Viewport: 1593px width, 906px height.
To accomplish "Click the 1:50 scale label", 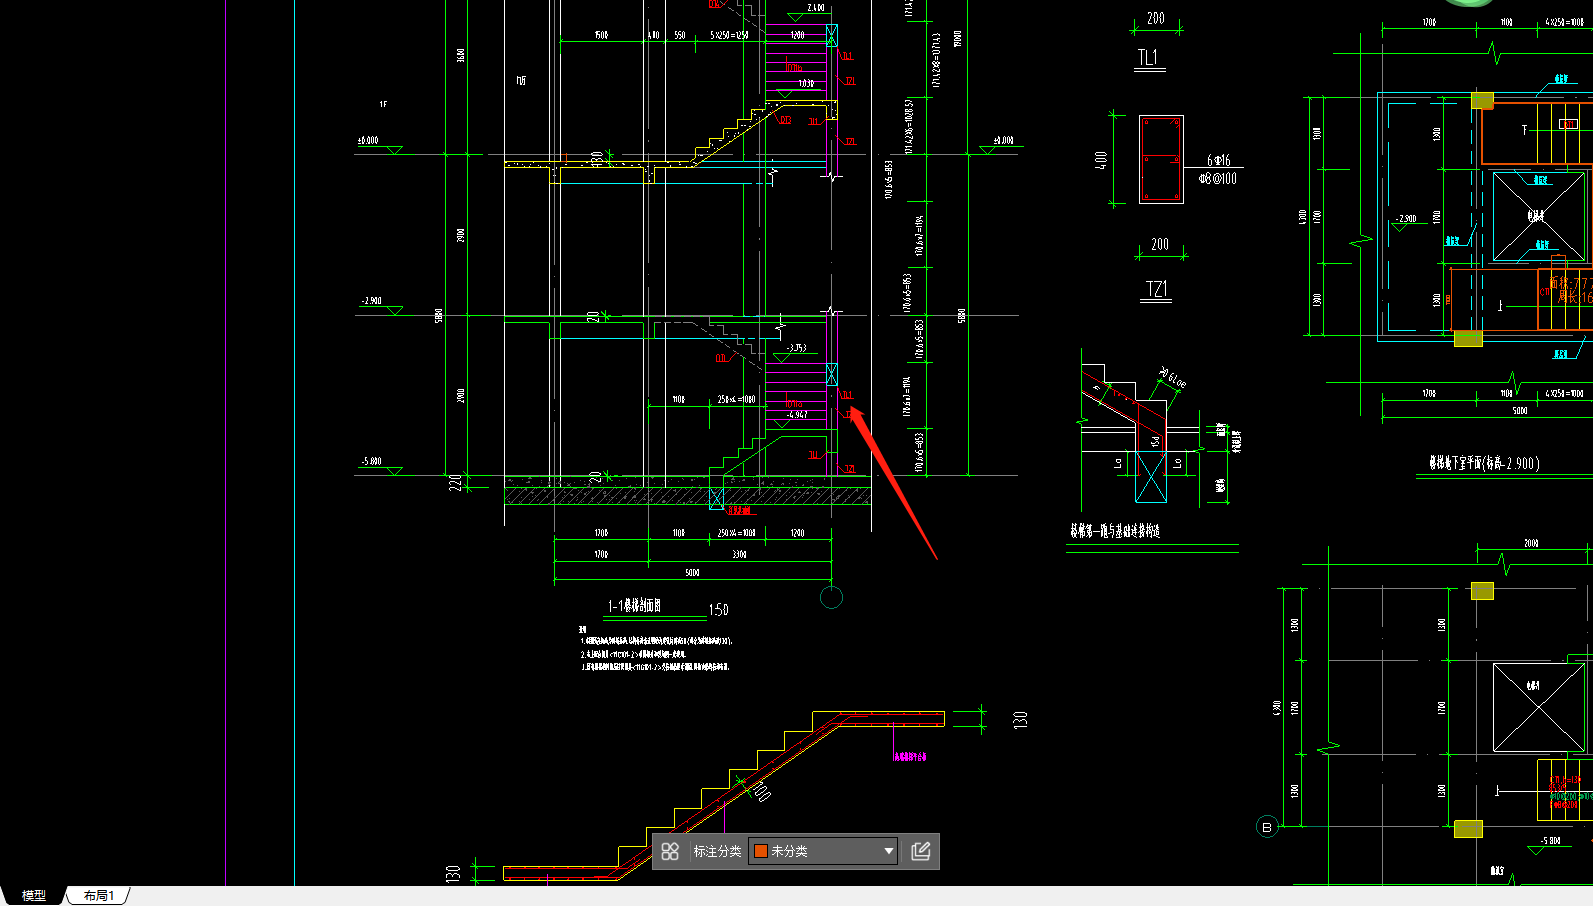I will (718, 610).
